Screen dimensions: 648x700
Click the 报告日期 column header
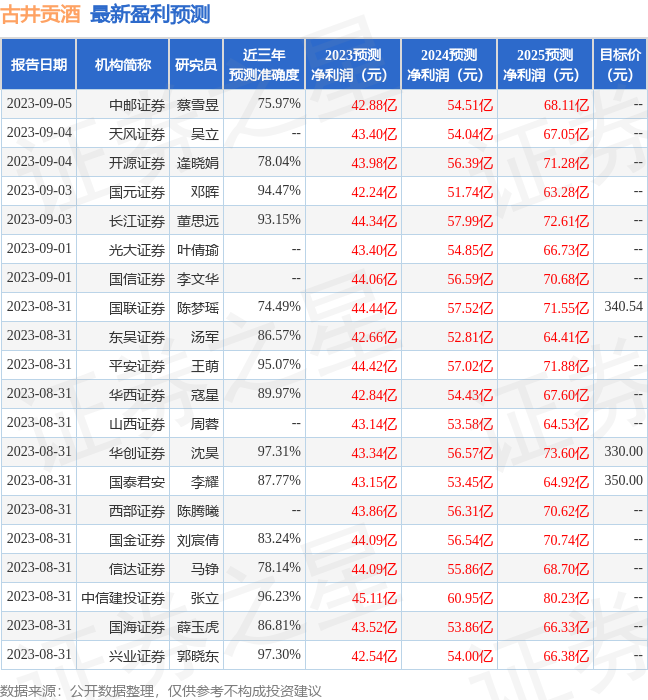point(39,64)
